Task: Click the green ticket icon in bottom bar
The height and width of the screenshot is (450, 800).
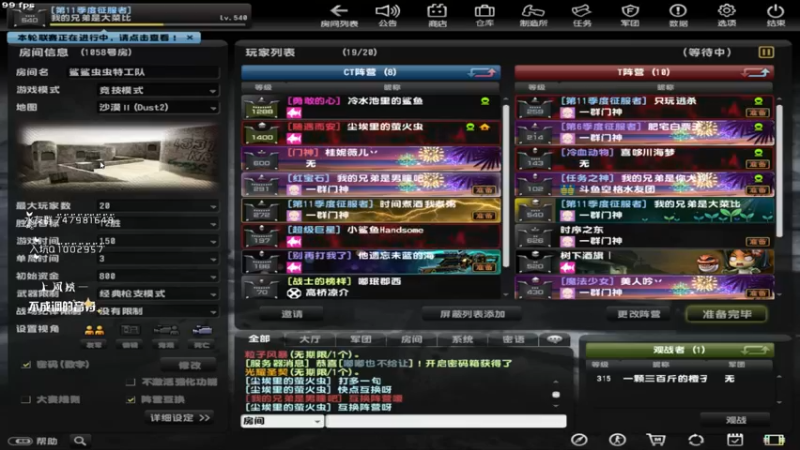Action: 773,440
